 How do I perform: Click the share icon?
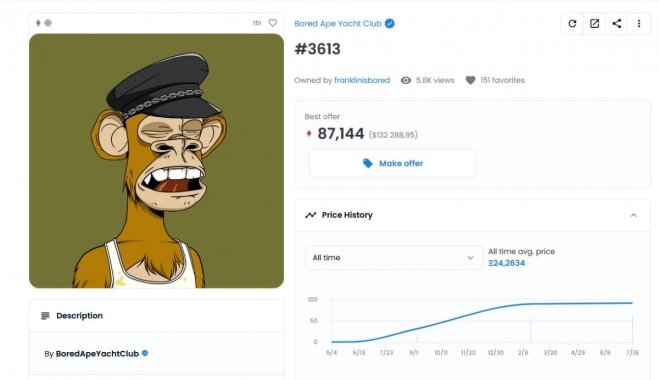[617, 24]
